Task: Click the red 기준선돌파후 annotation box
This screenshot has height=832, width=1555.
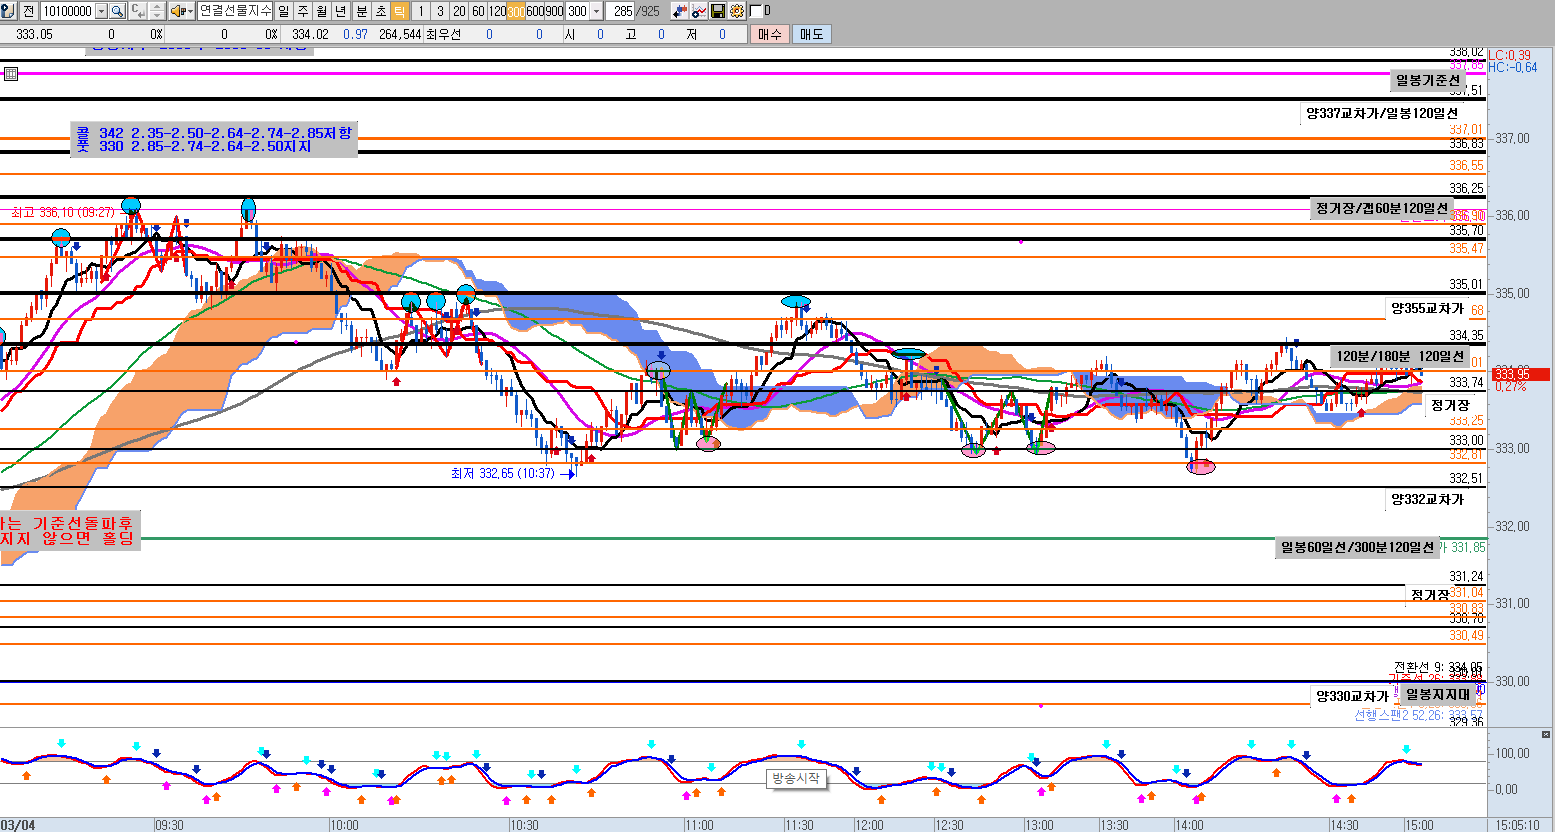Action: pyautogui.click(x=68, y=531)
